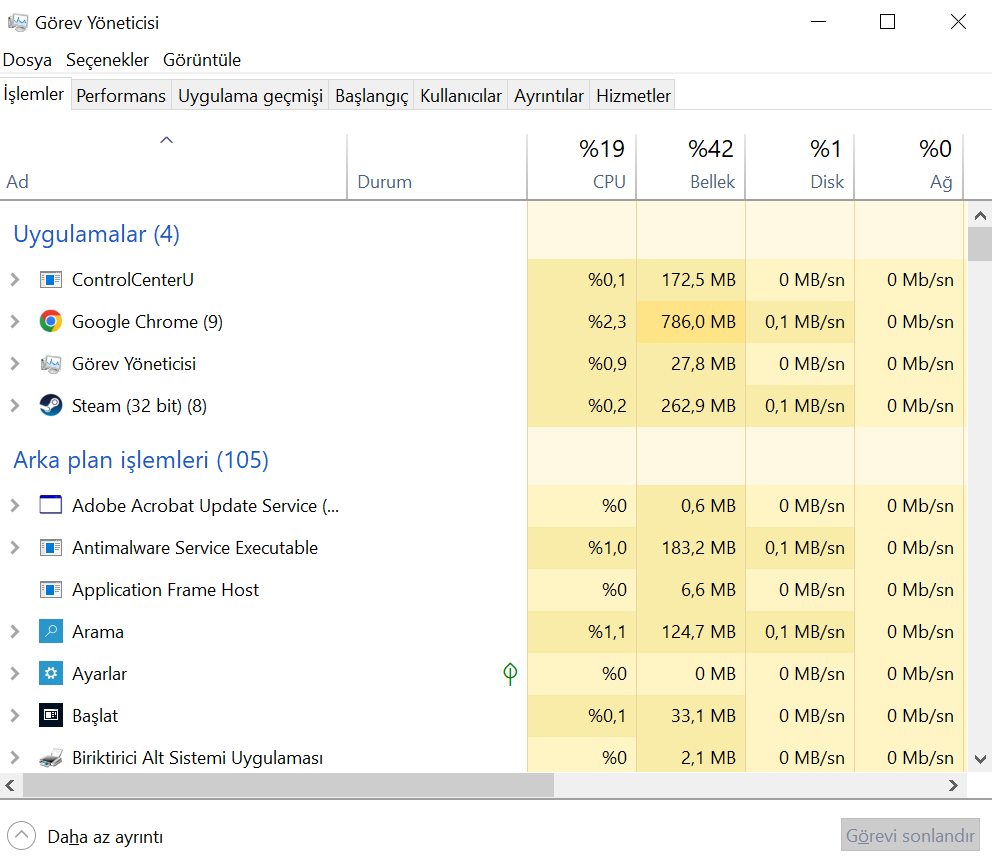Click the Google Chrome process icon
The width and height of the screenshot is (992, 866).
coord(50,322)
